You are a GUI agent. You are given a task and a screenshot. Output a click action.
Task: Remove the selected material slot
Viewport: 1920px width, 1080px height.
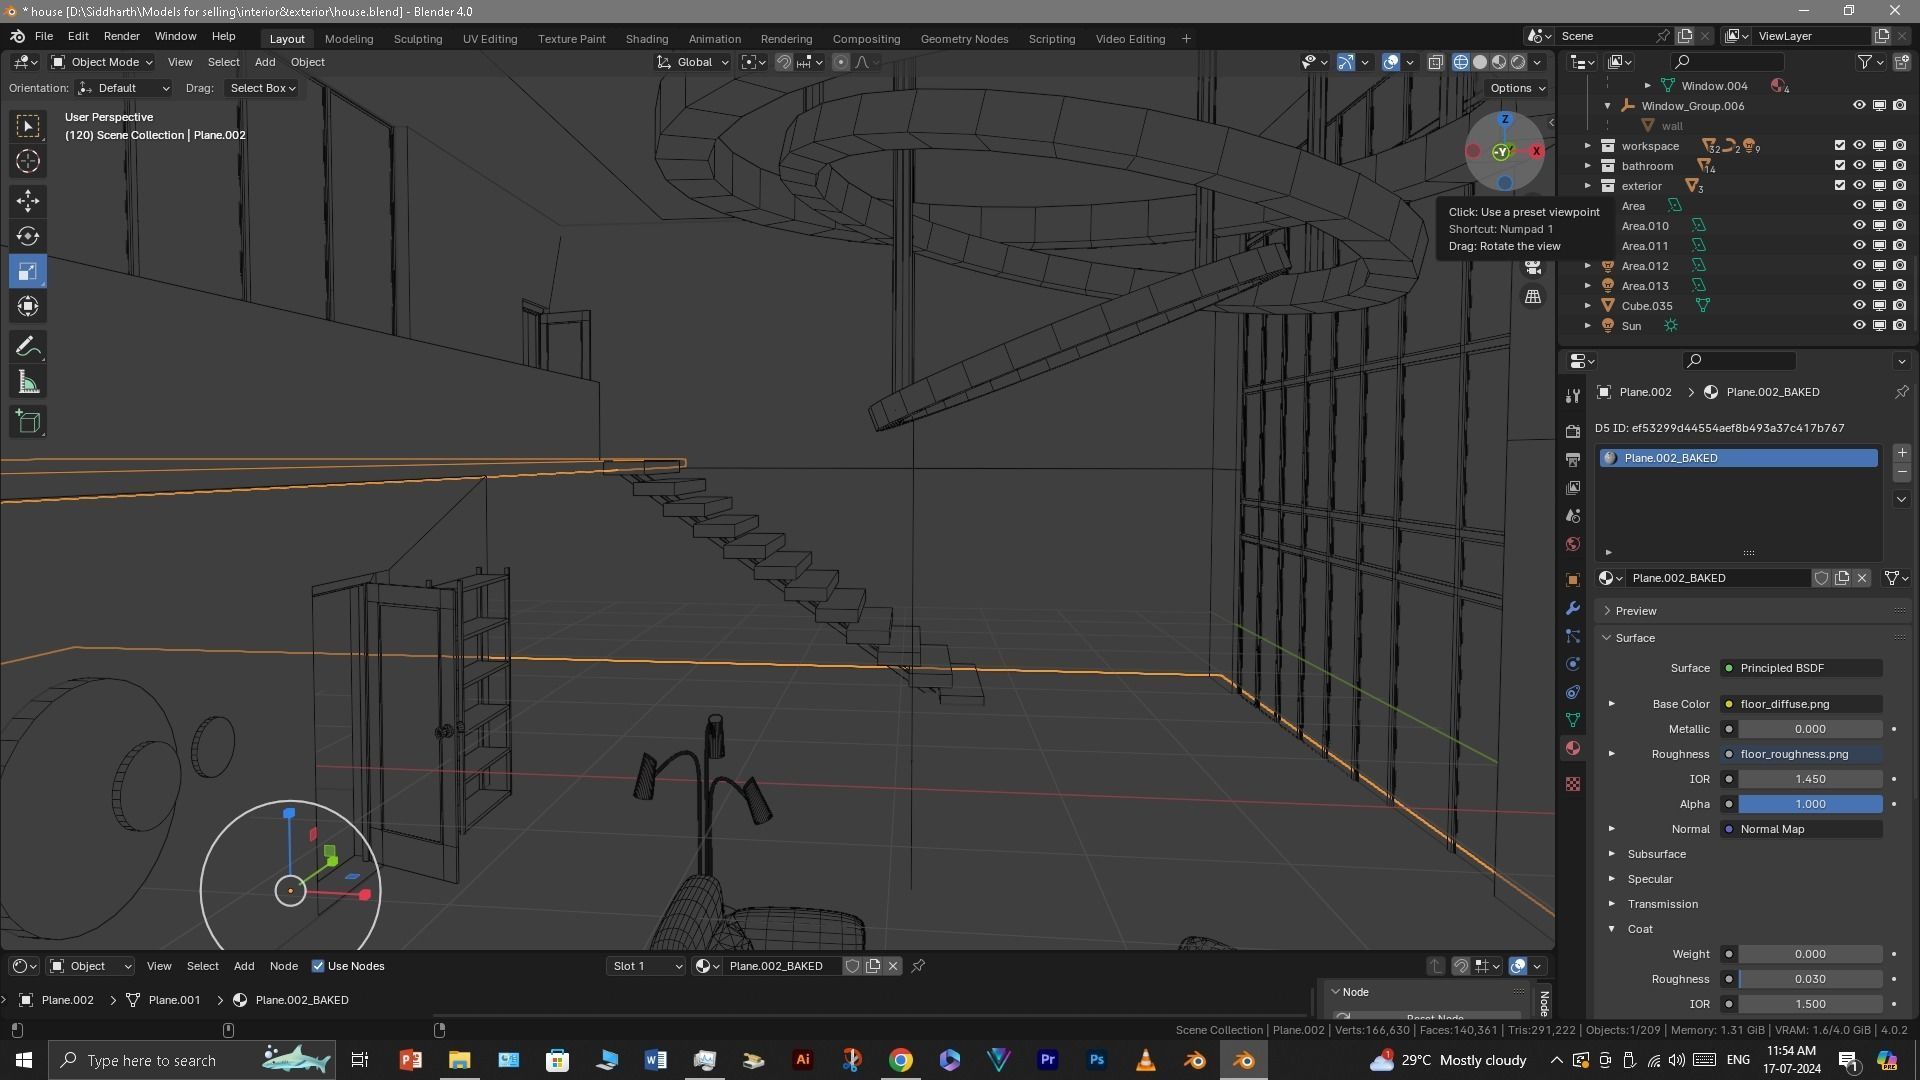pyautogui.click(x=1902, y=472)
